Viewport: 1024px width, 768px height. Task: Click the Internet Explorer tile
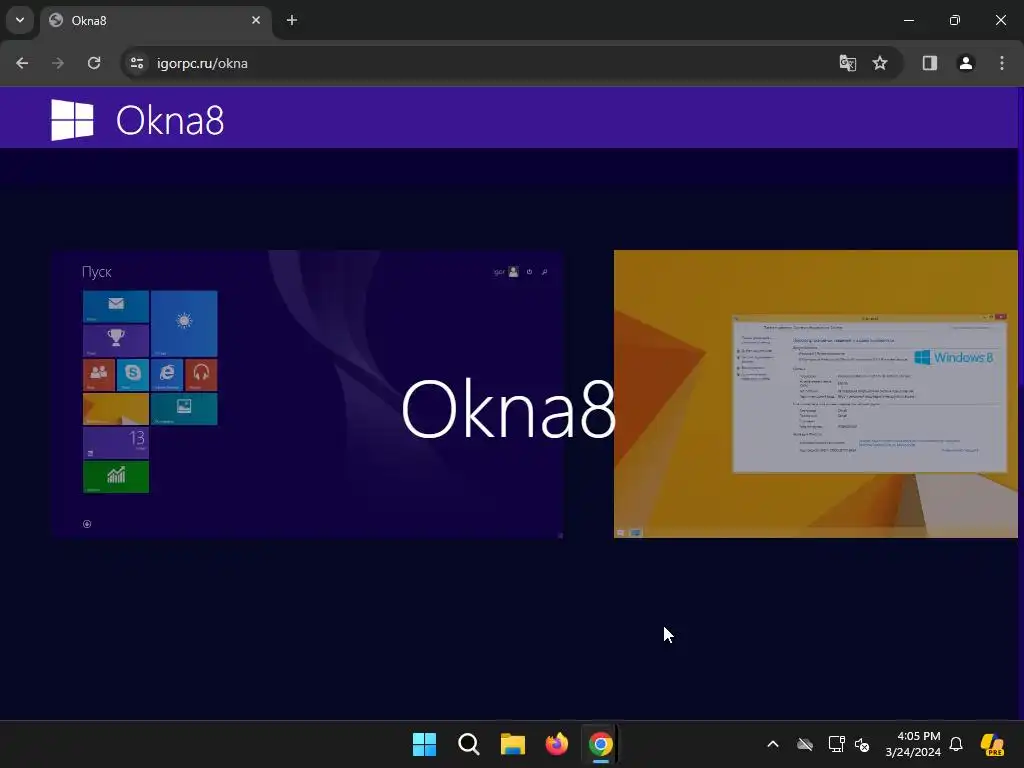click(x=167, y=374)
